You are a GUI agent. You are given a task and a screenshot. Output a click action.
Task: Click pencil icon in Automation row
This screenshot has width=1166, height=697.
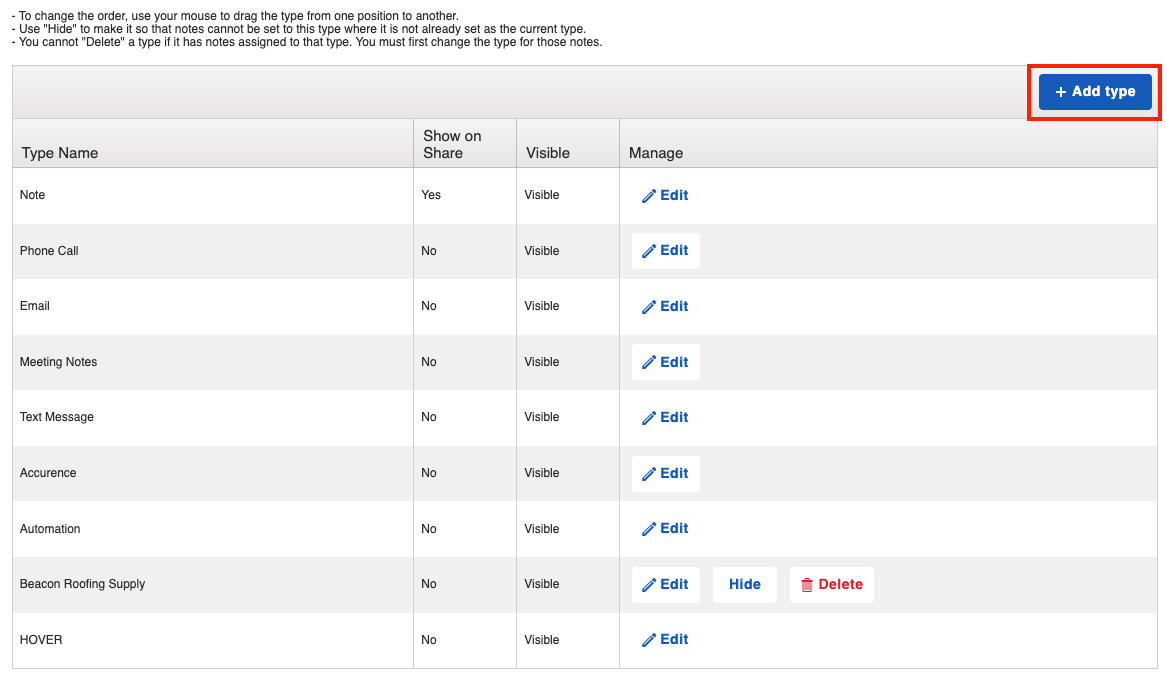(649, 529)
